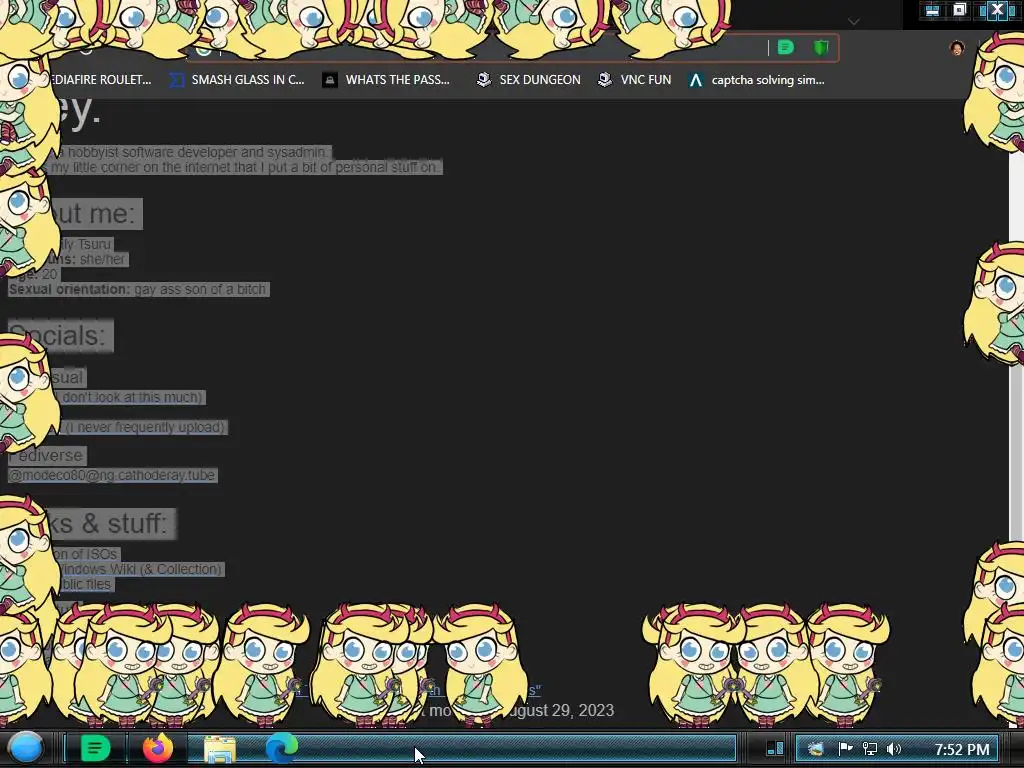
Task: Open the SMASH GLASS IN C... bookmark
Action: [x=236, y=80]
